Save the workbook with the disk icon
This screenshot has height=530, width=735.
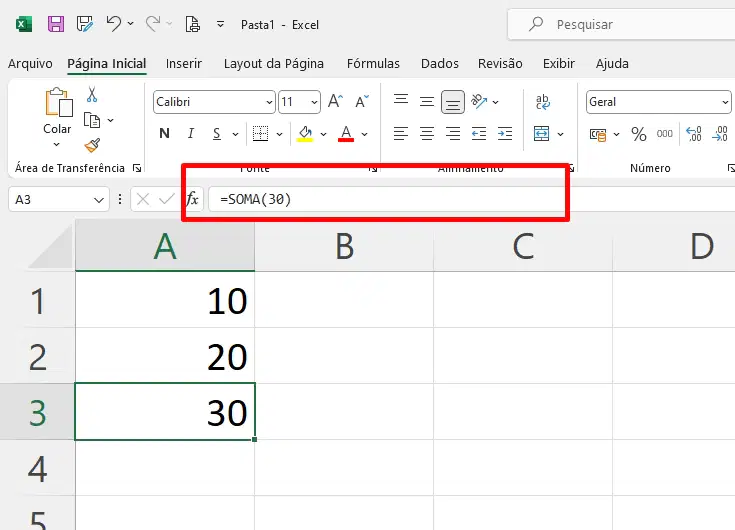pos(56,24)
